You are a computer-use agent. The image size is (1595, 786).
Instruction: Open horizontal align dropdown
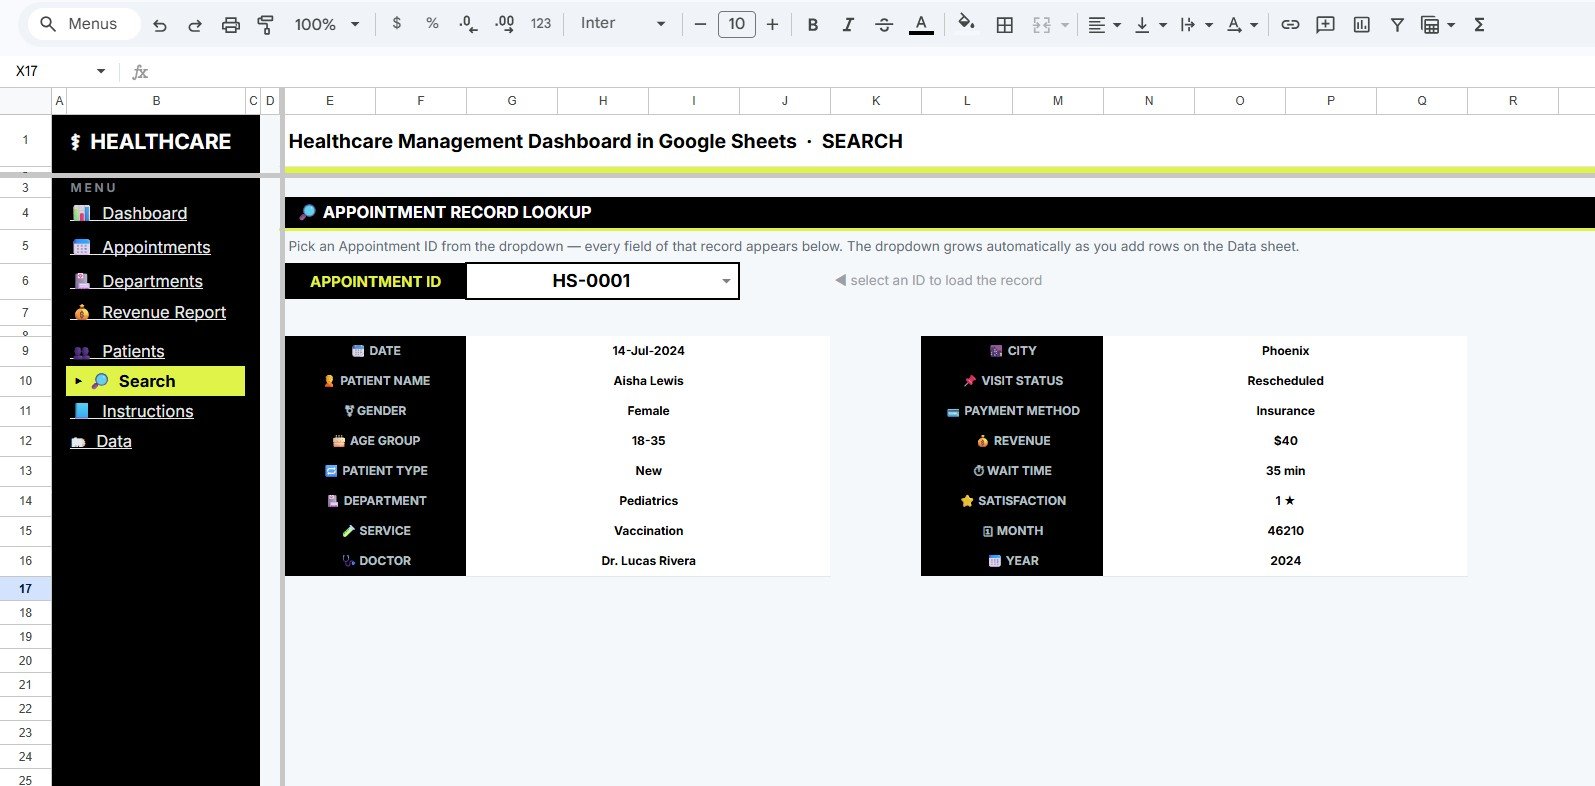(1104, 24)
